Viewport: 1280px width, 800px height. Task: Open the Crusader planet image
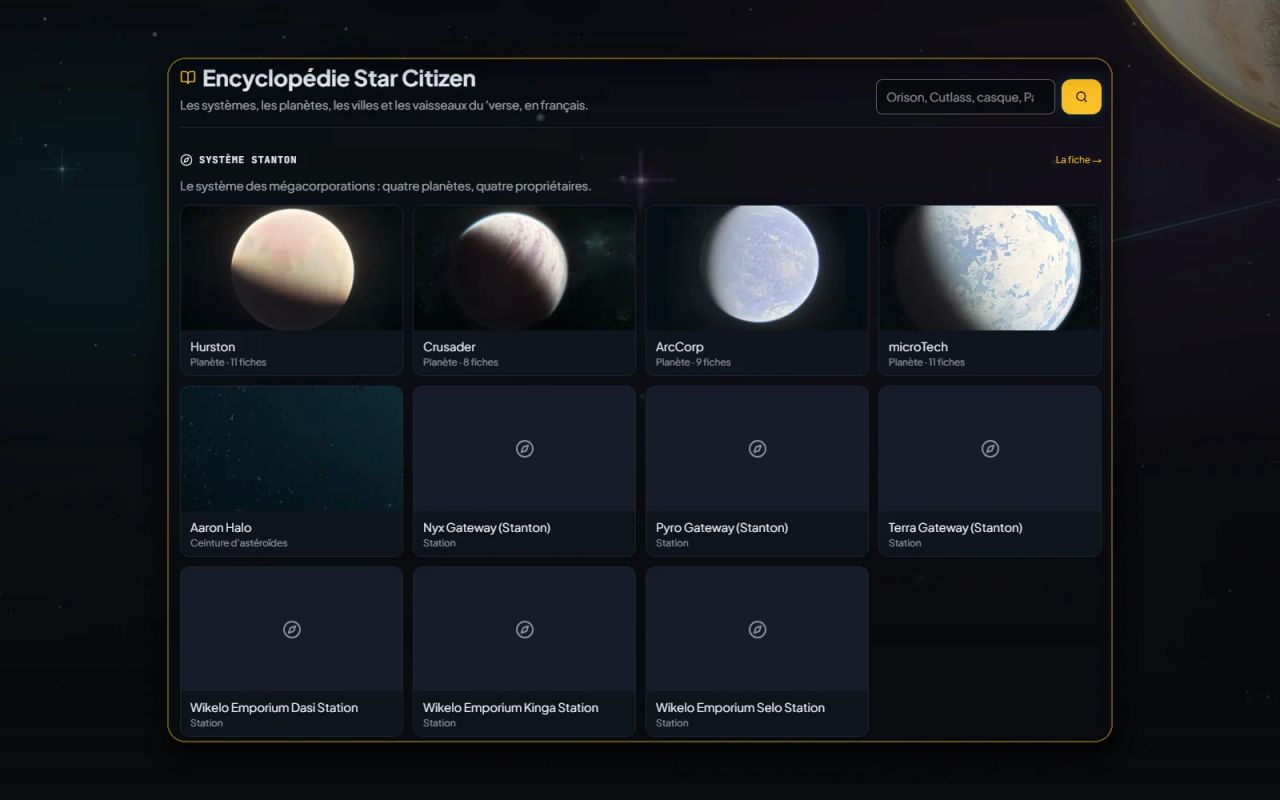coord(524,268)
